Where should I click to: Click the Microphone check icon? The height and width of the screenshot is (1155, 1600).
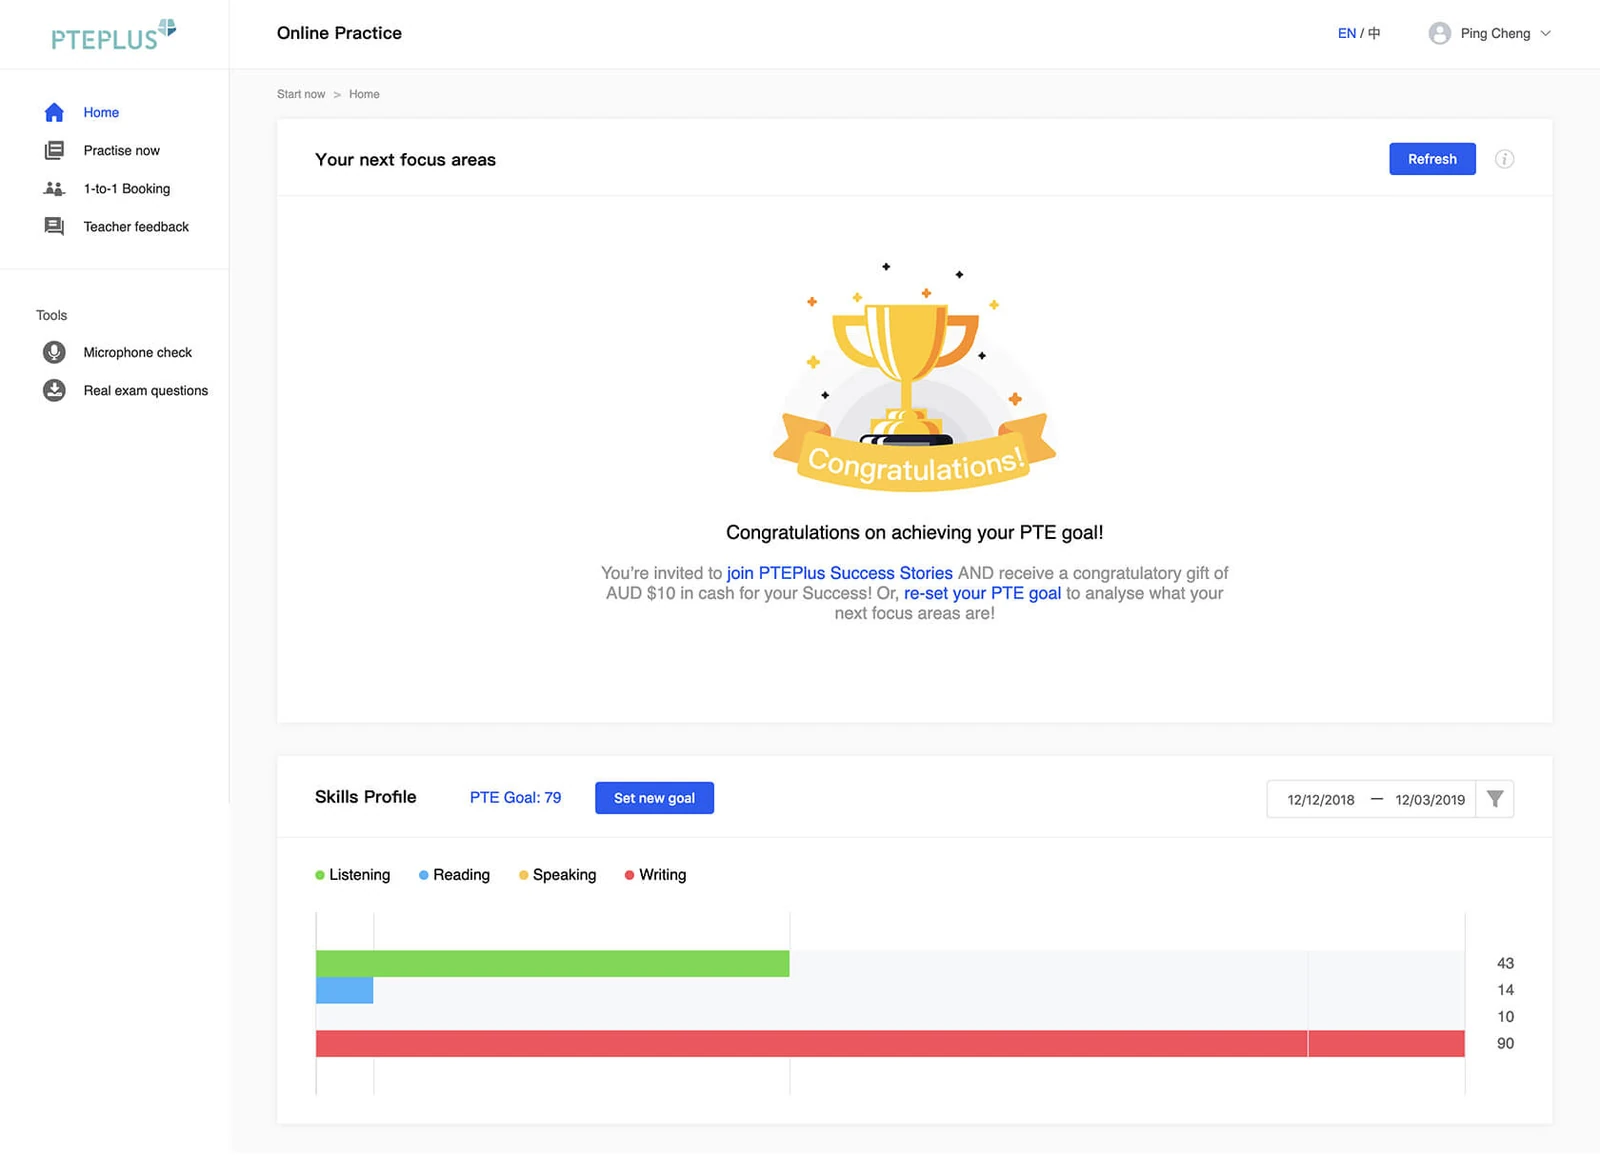[x=54, y=352]
